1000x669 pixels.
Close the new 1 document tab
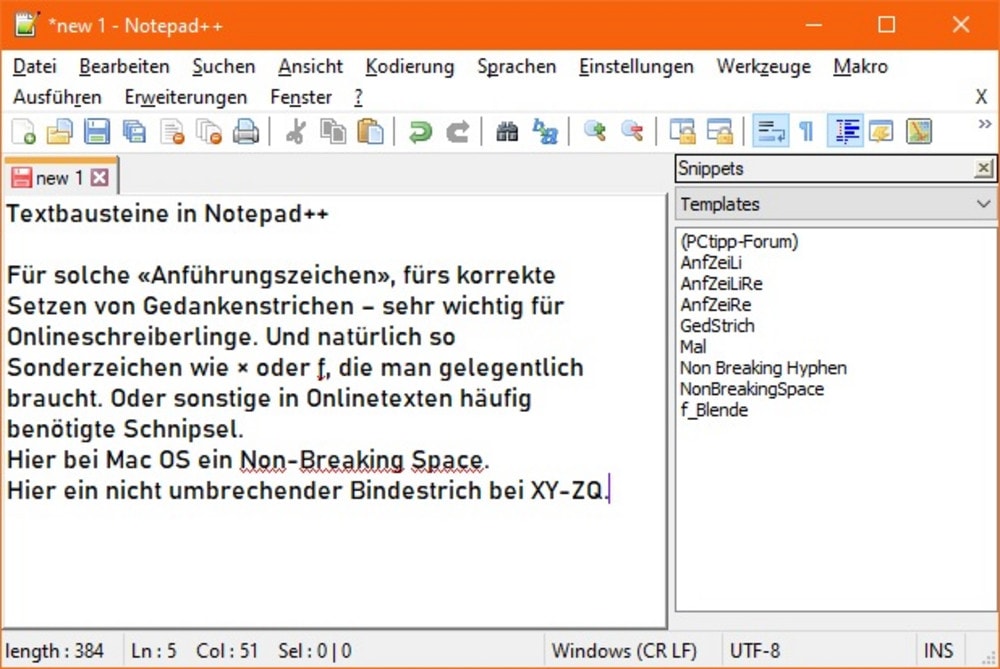(x=99, y=178)
